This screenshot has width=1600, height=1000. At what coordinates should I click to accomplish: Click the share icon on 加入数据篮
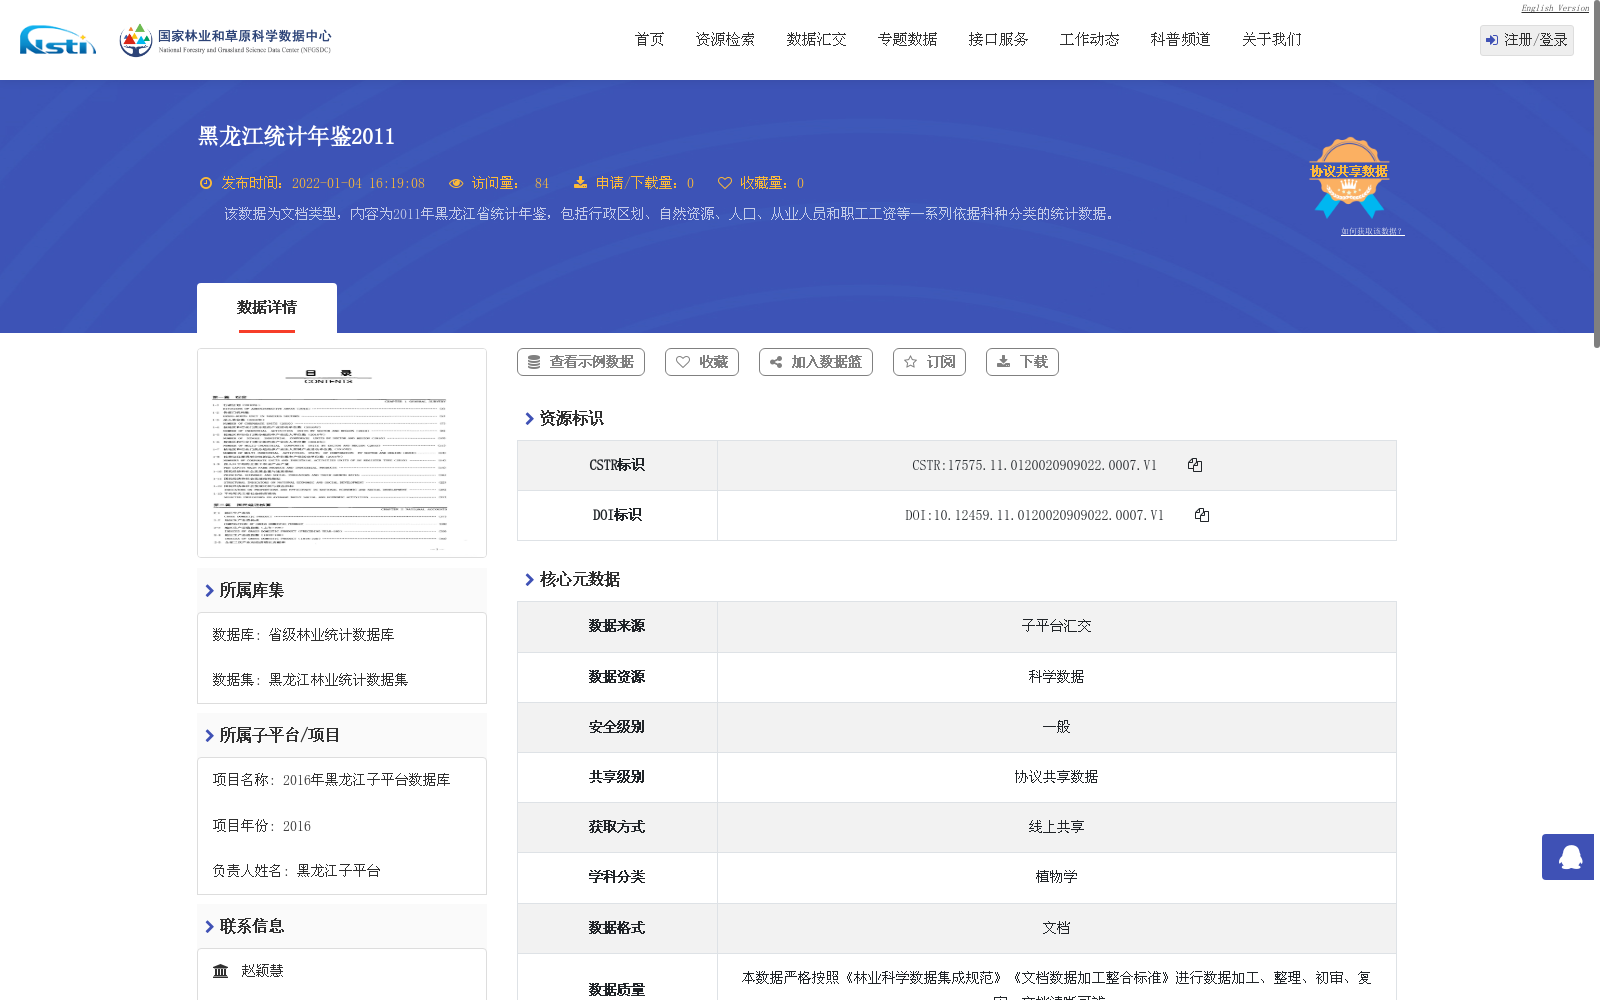(775, 361)
